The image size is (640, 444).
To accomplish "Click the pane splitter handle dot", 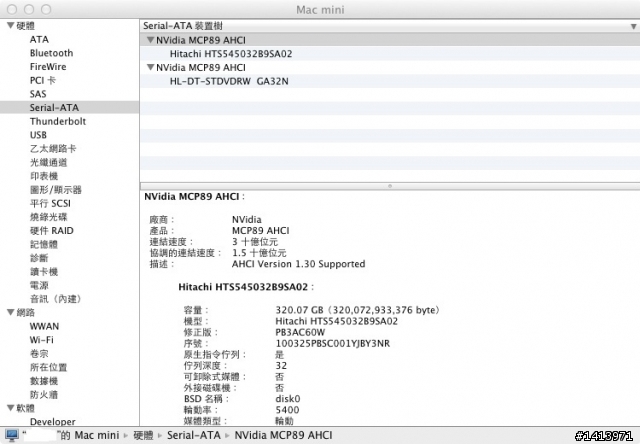I will [x=390, y=186].
